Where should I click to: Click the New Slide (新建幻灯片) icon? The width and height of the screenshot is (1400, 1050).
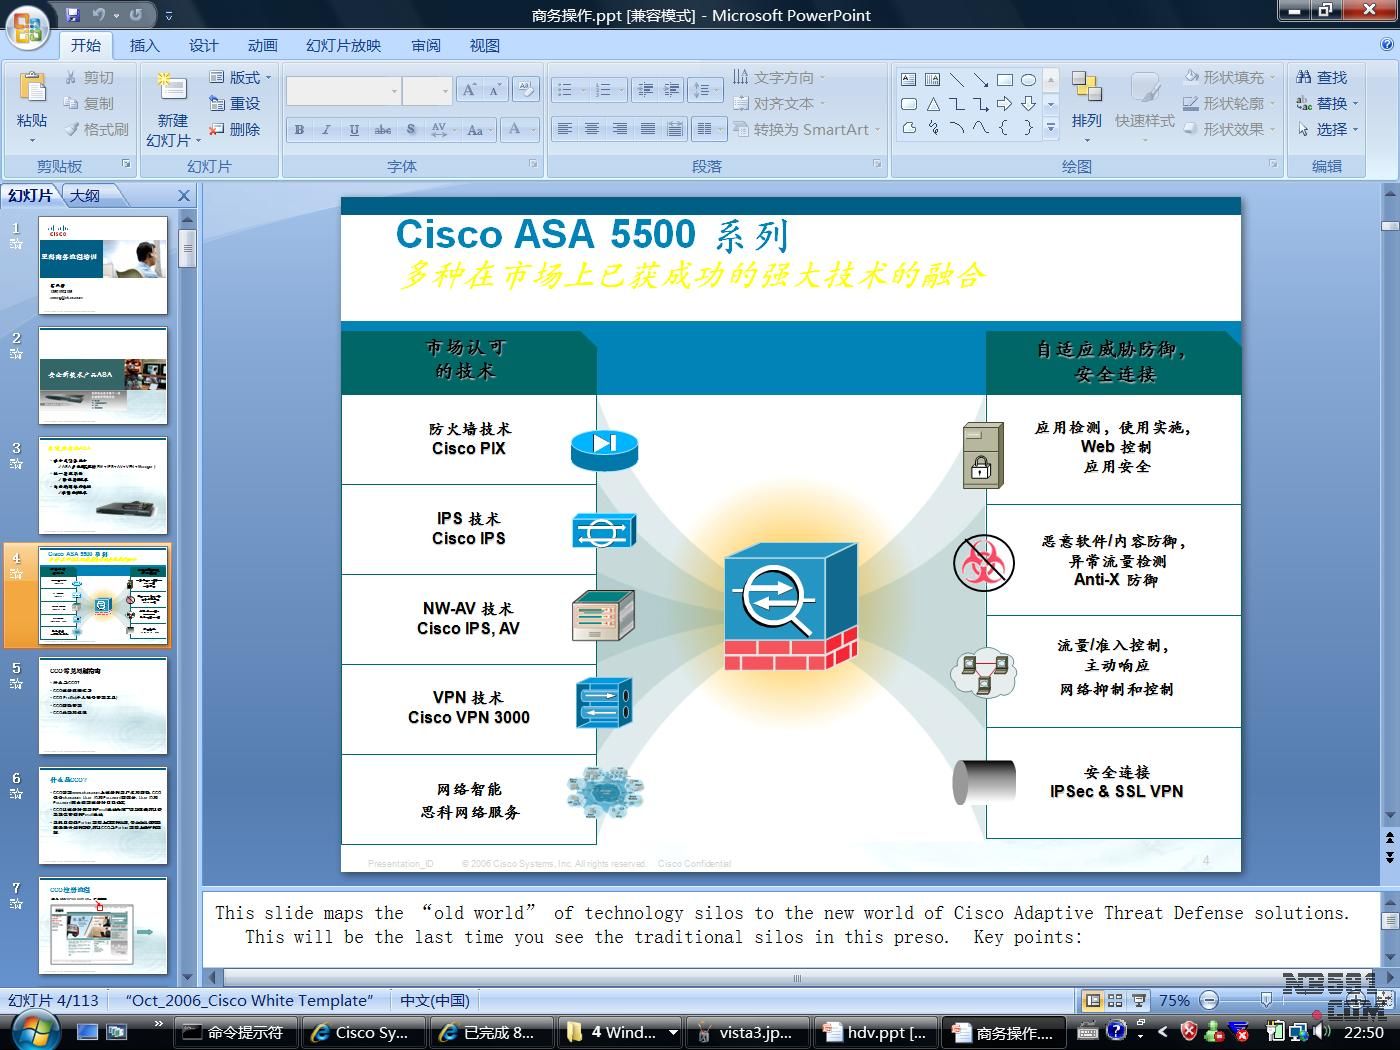172,88
